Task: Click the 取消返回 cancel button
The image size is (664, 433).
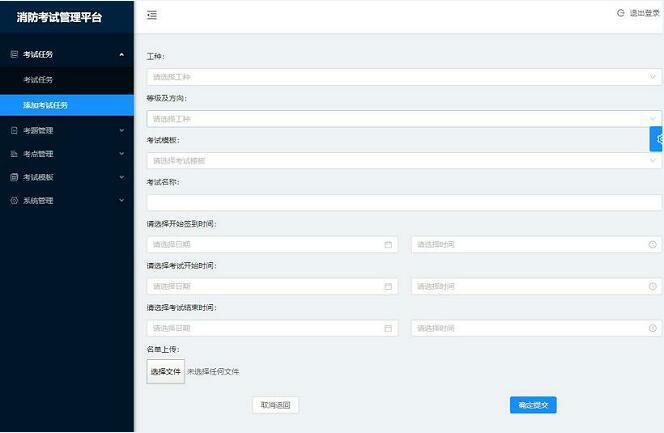Action: [275, 405]
